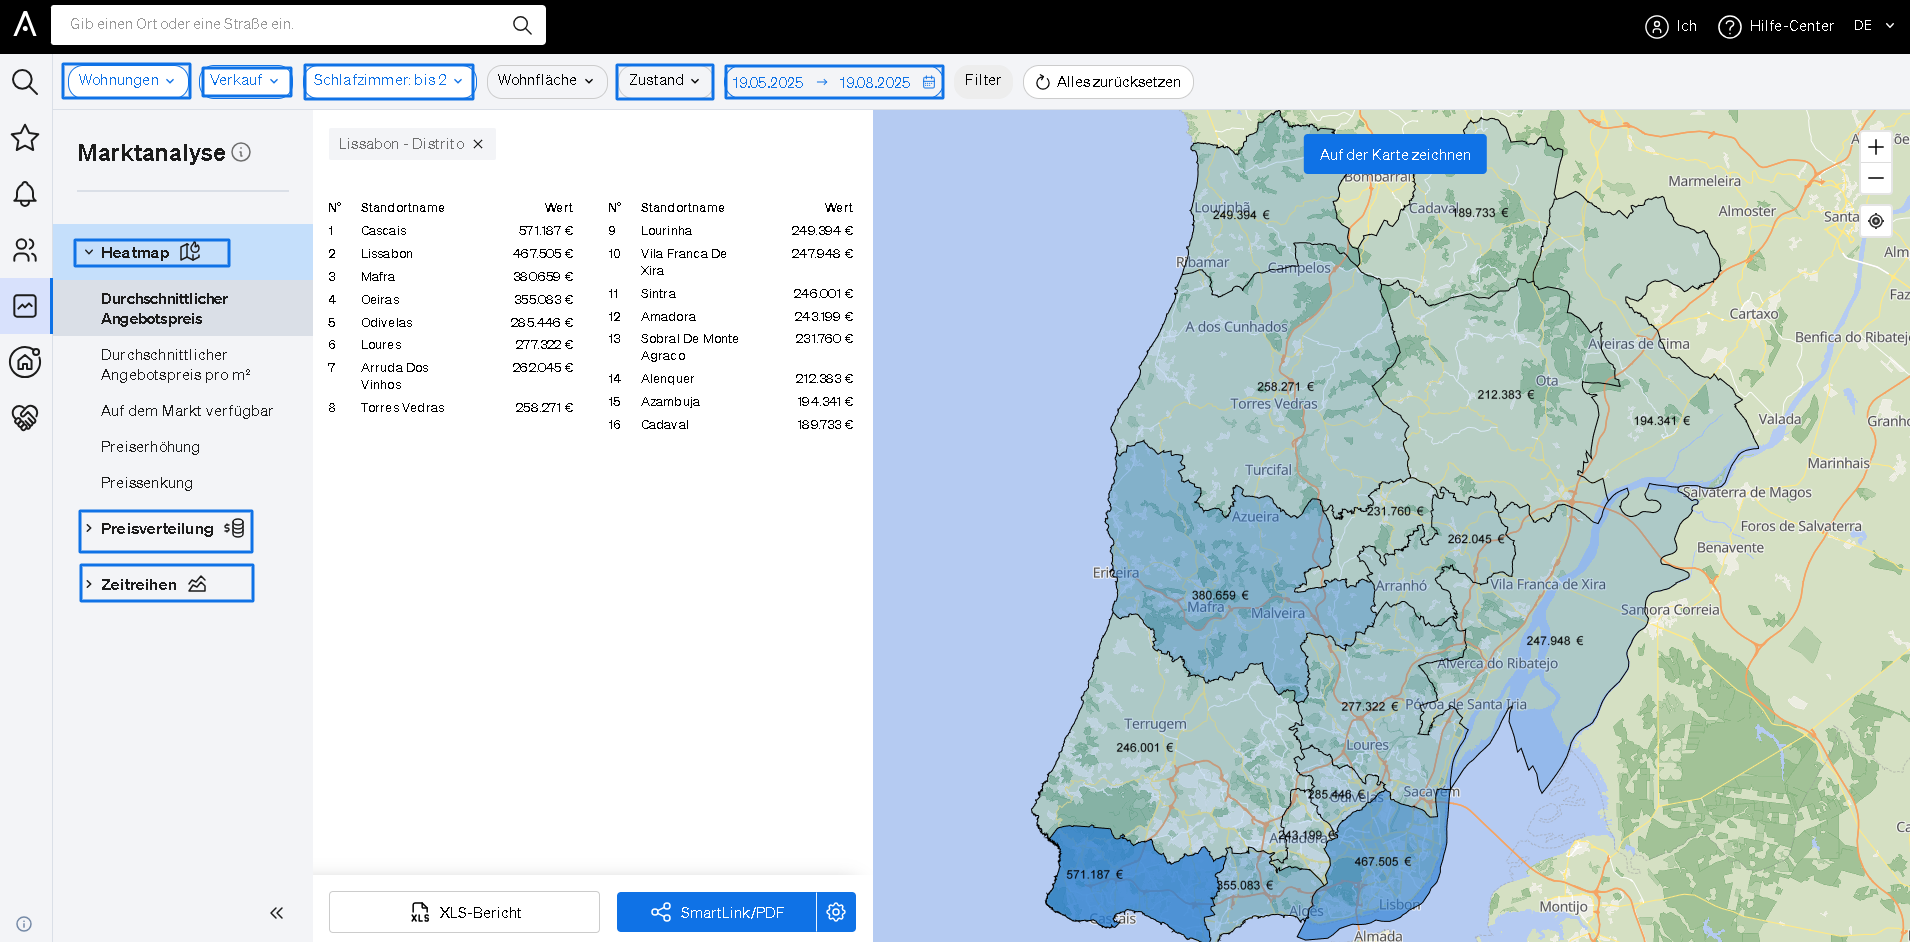Click the handshake heart icon in sidebar
This screenshot has height=942, width=1910.
coord(25,417)
